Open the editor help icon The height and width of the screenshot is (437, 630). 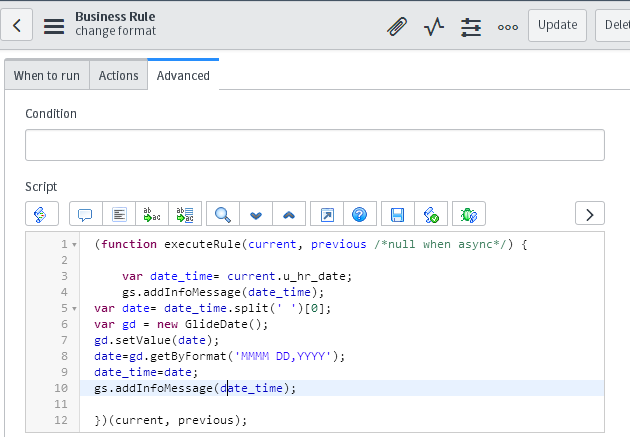[360, 214]
